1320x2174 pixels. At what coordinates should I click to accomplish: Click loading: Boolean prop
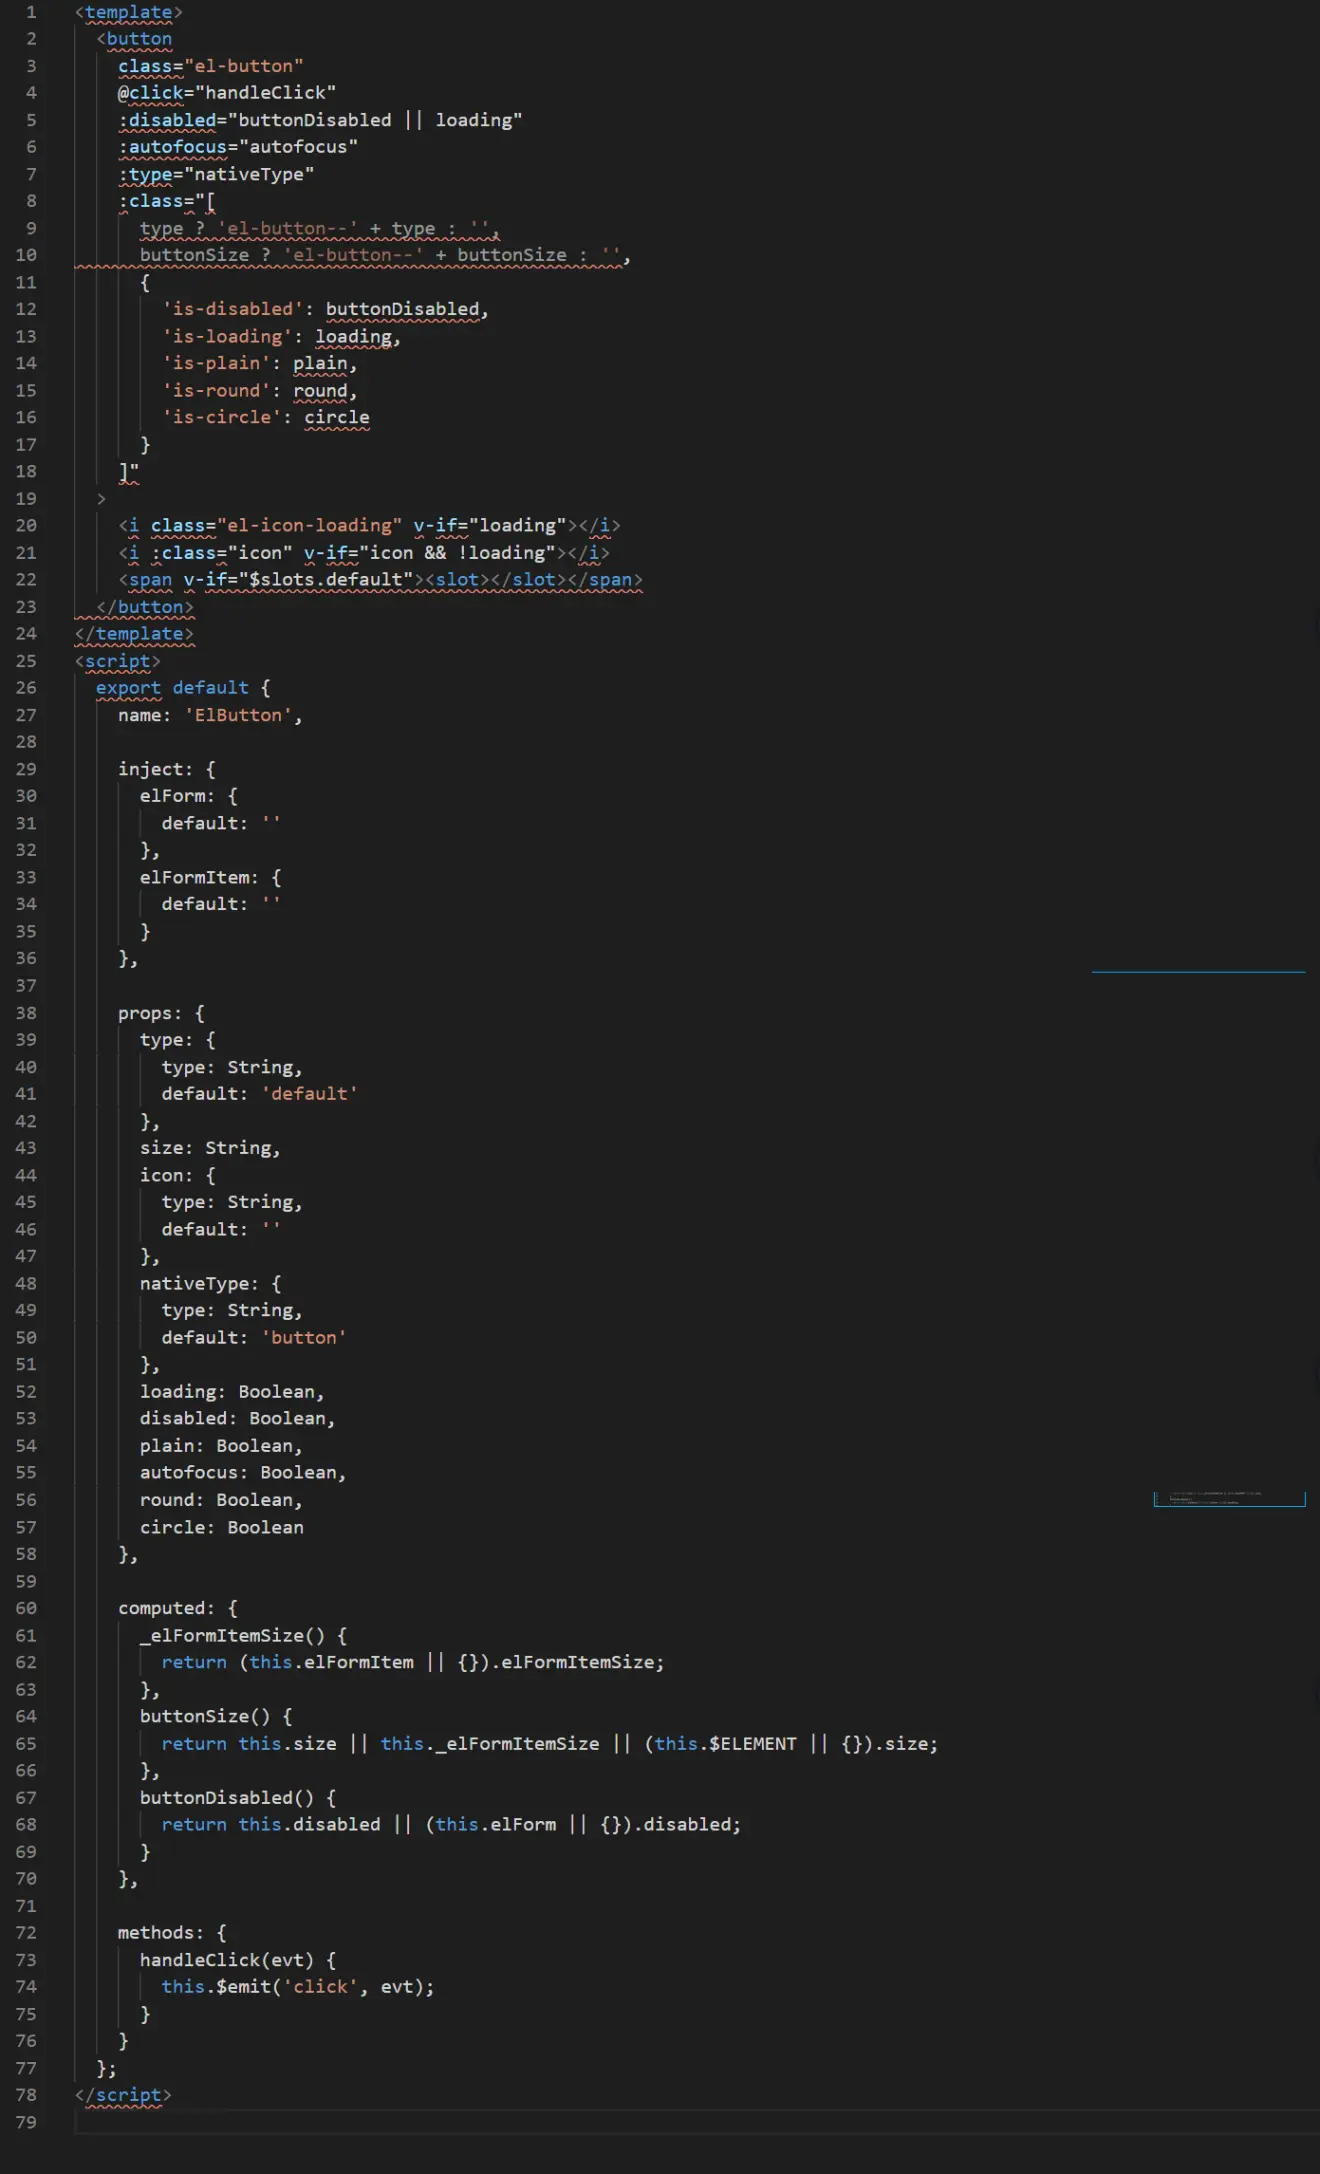click(x=232, y=1392)
